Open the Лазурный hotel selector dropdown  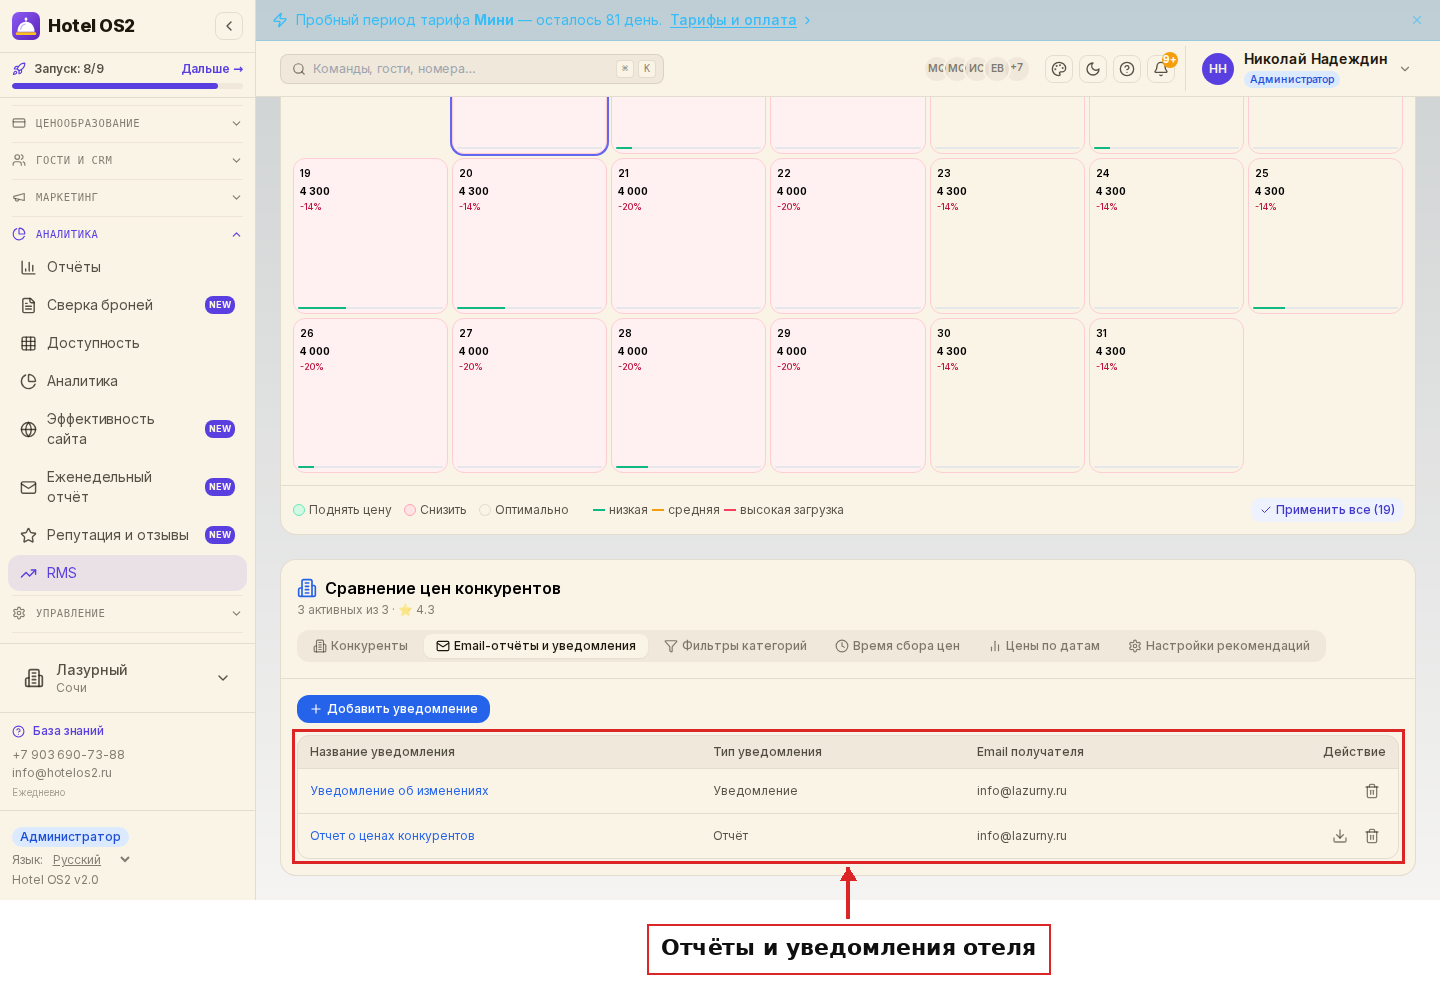coord(128,678)
